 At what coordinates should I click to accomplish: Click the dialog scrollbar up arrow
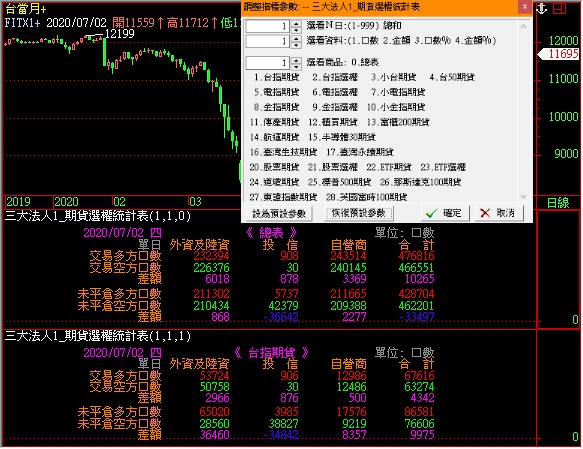tap(524, 26)
